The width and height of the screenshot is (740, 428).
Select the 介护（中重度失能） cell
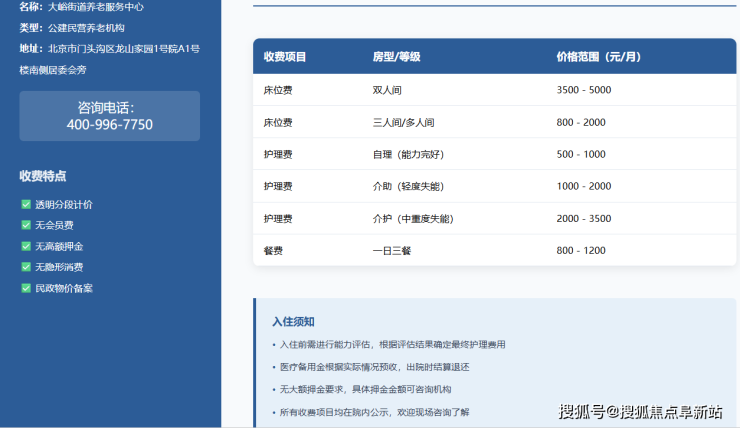click(413, 219)
